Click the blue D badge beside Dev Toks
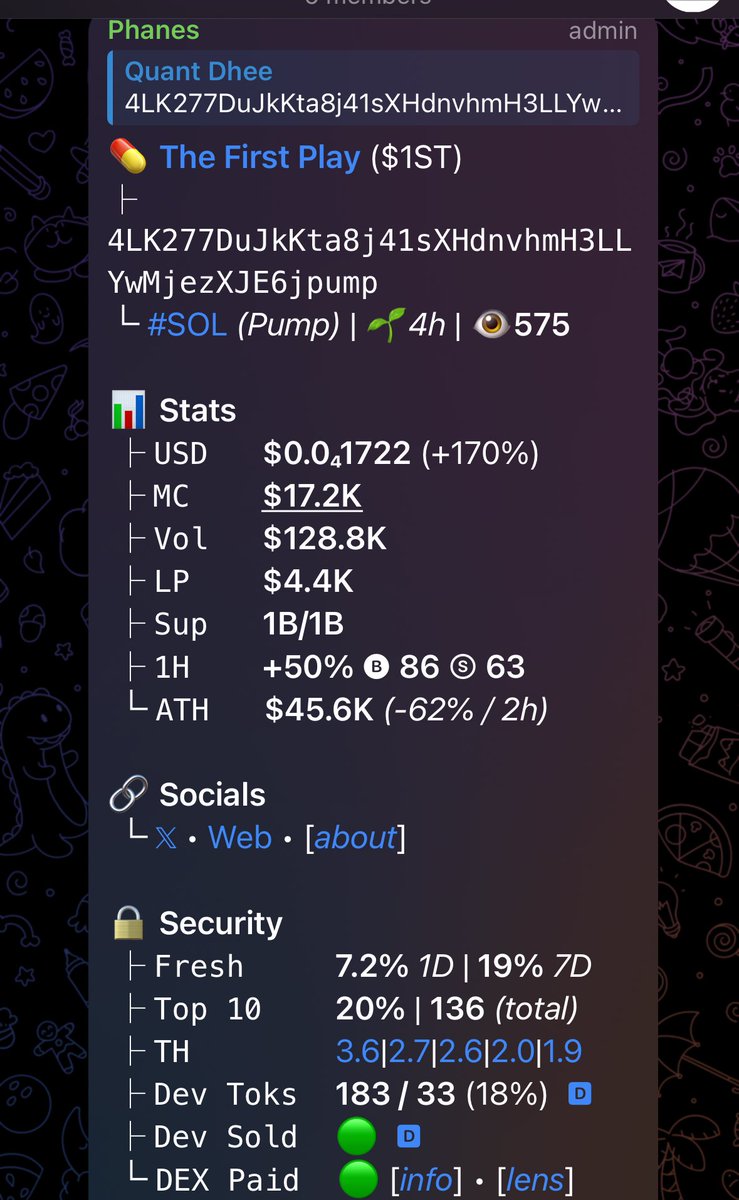This screenshot has width=739, height=1200. (578, 1094)
